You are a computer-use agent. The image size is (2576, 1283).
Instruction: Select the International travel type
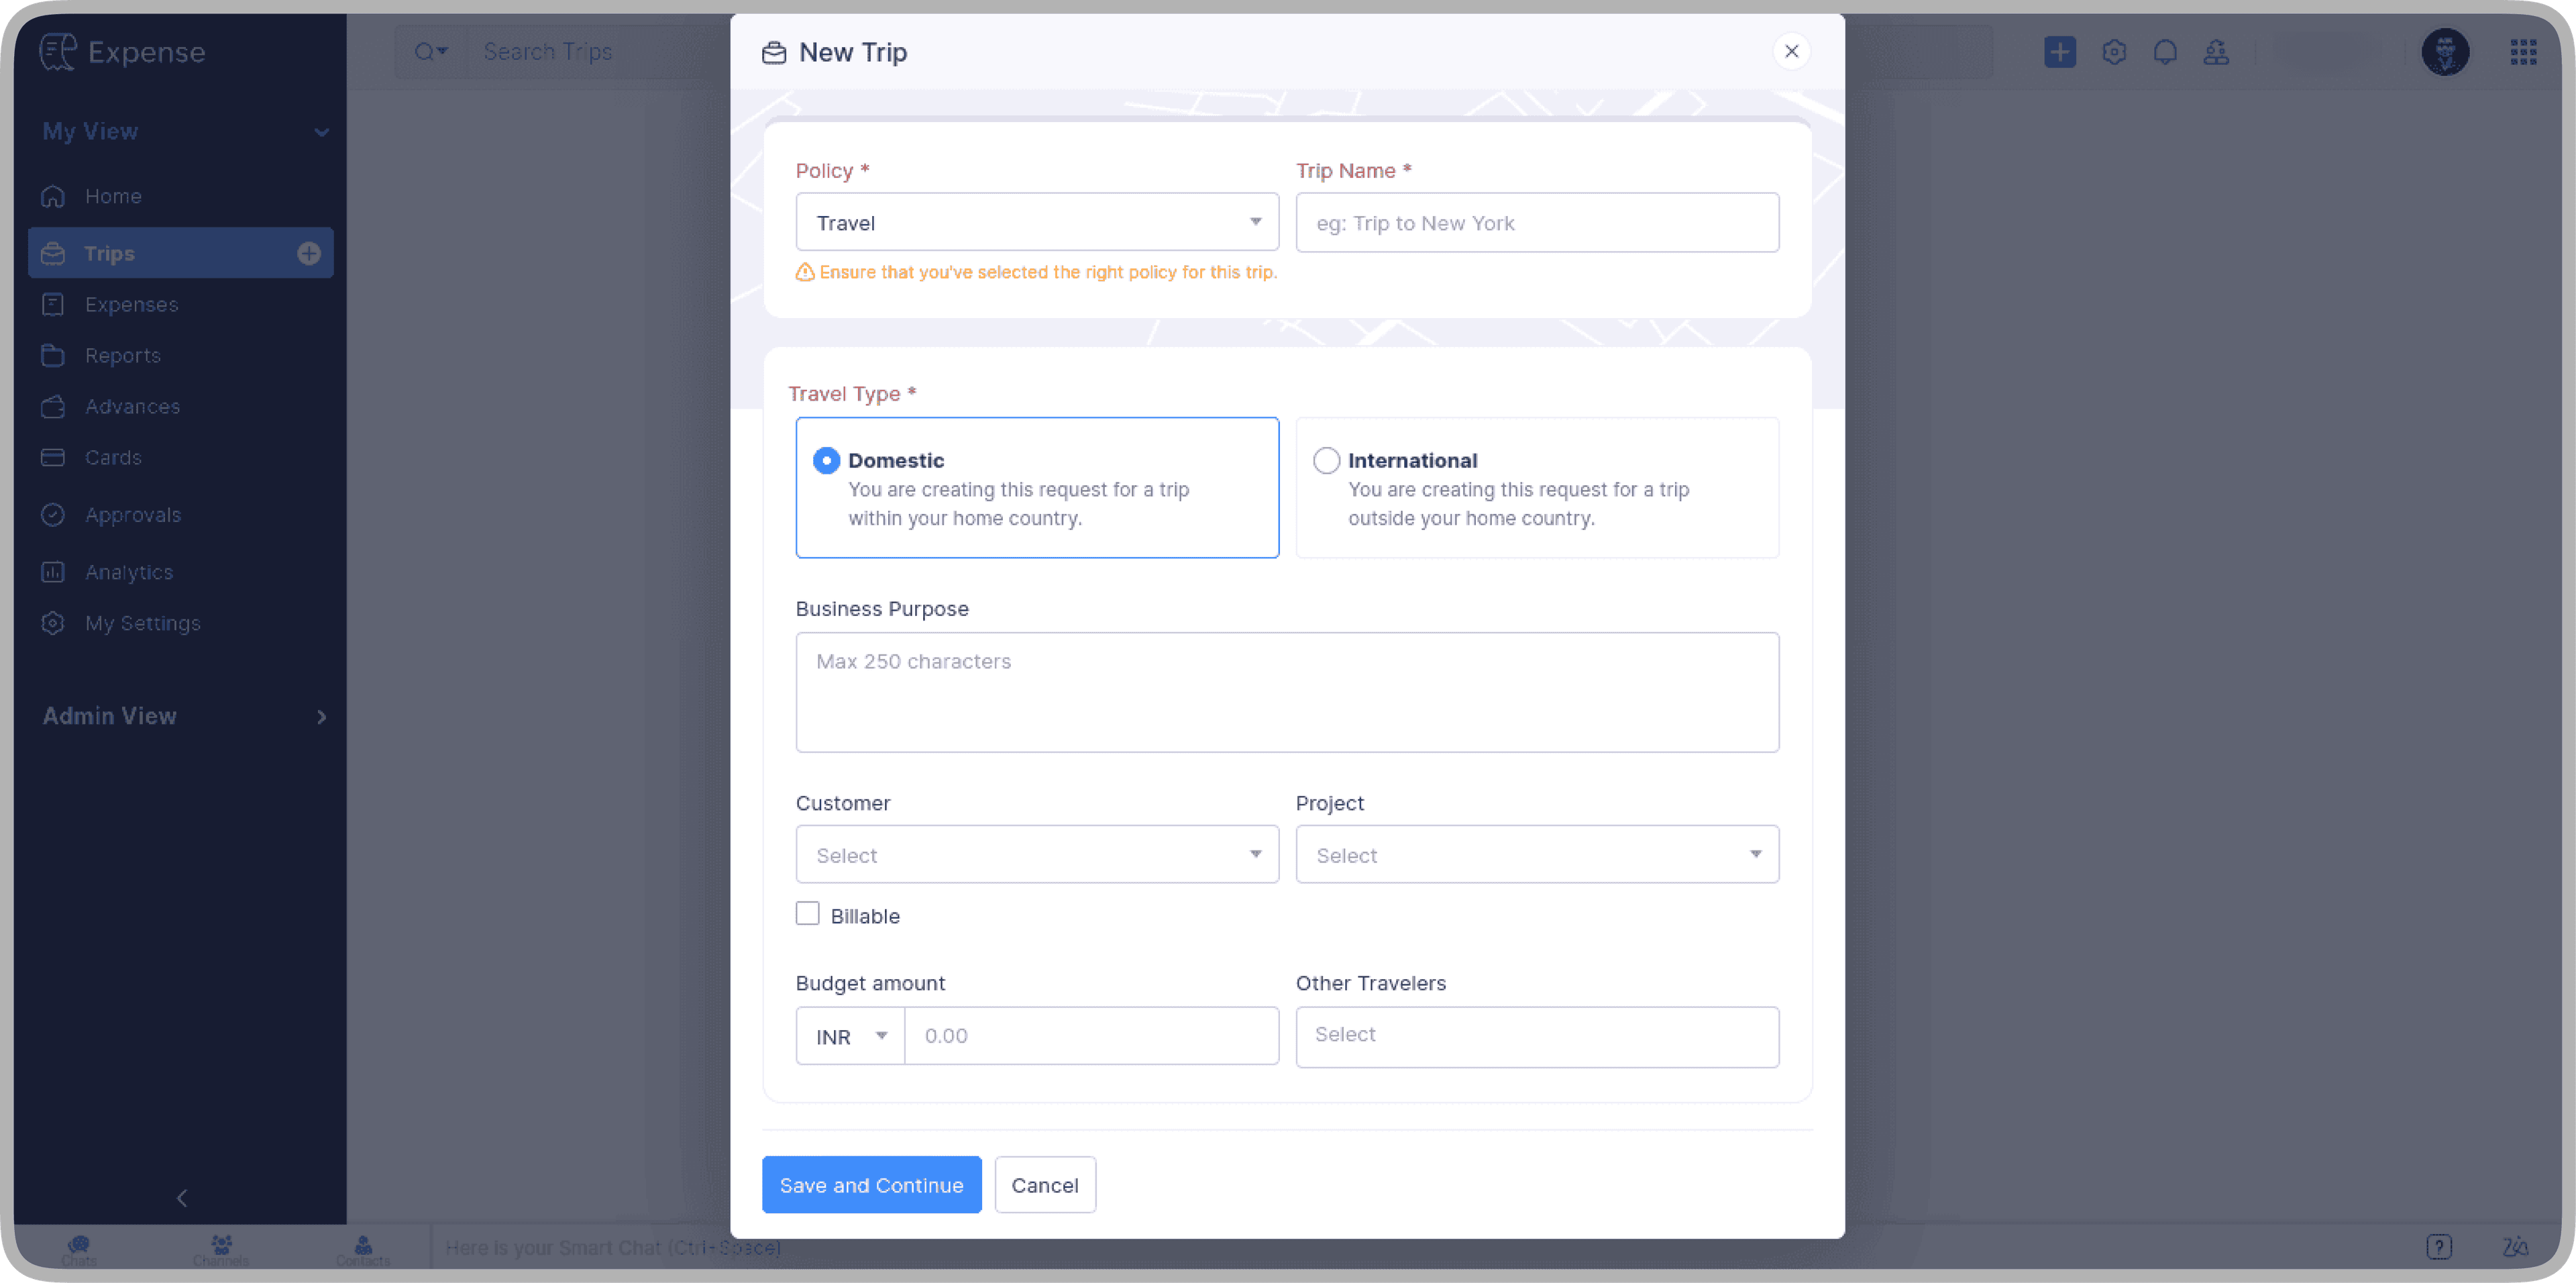[1537, 487]
